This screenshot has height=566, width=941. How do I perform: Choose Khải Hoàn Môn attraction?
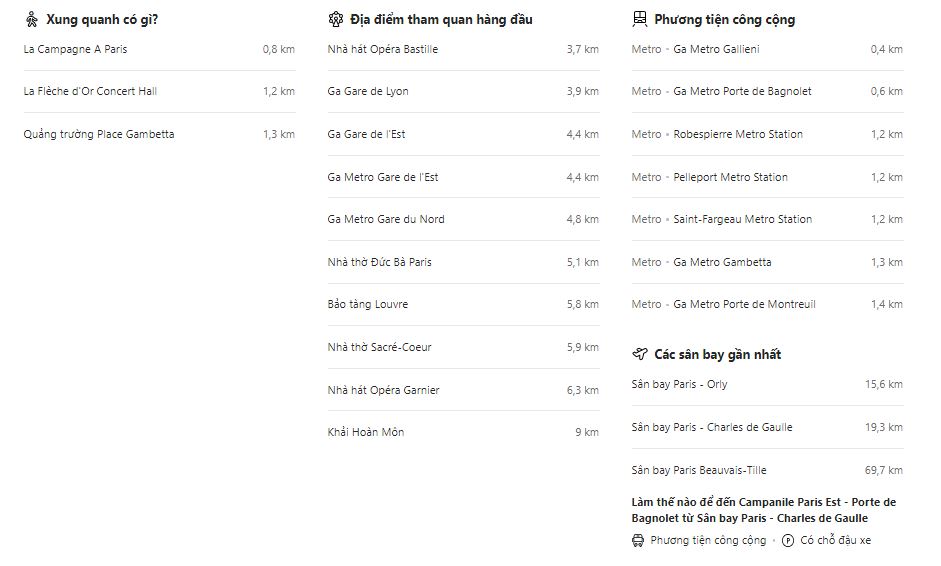(x=366, y=432)
